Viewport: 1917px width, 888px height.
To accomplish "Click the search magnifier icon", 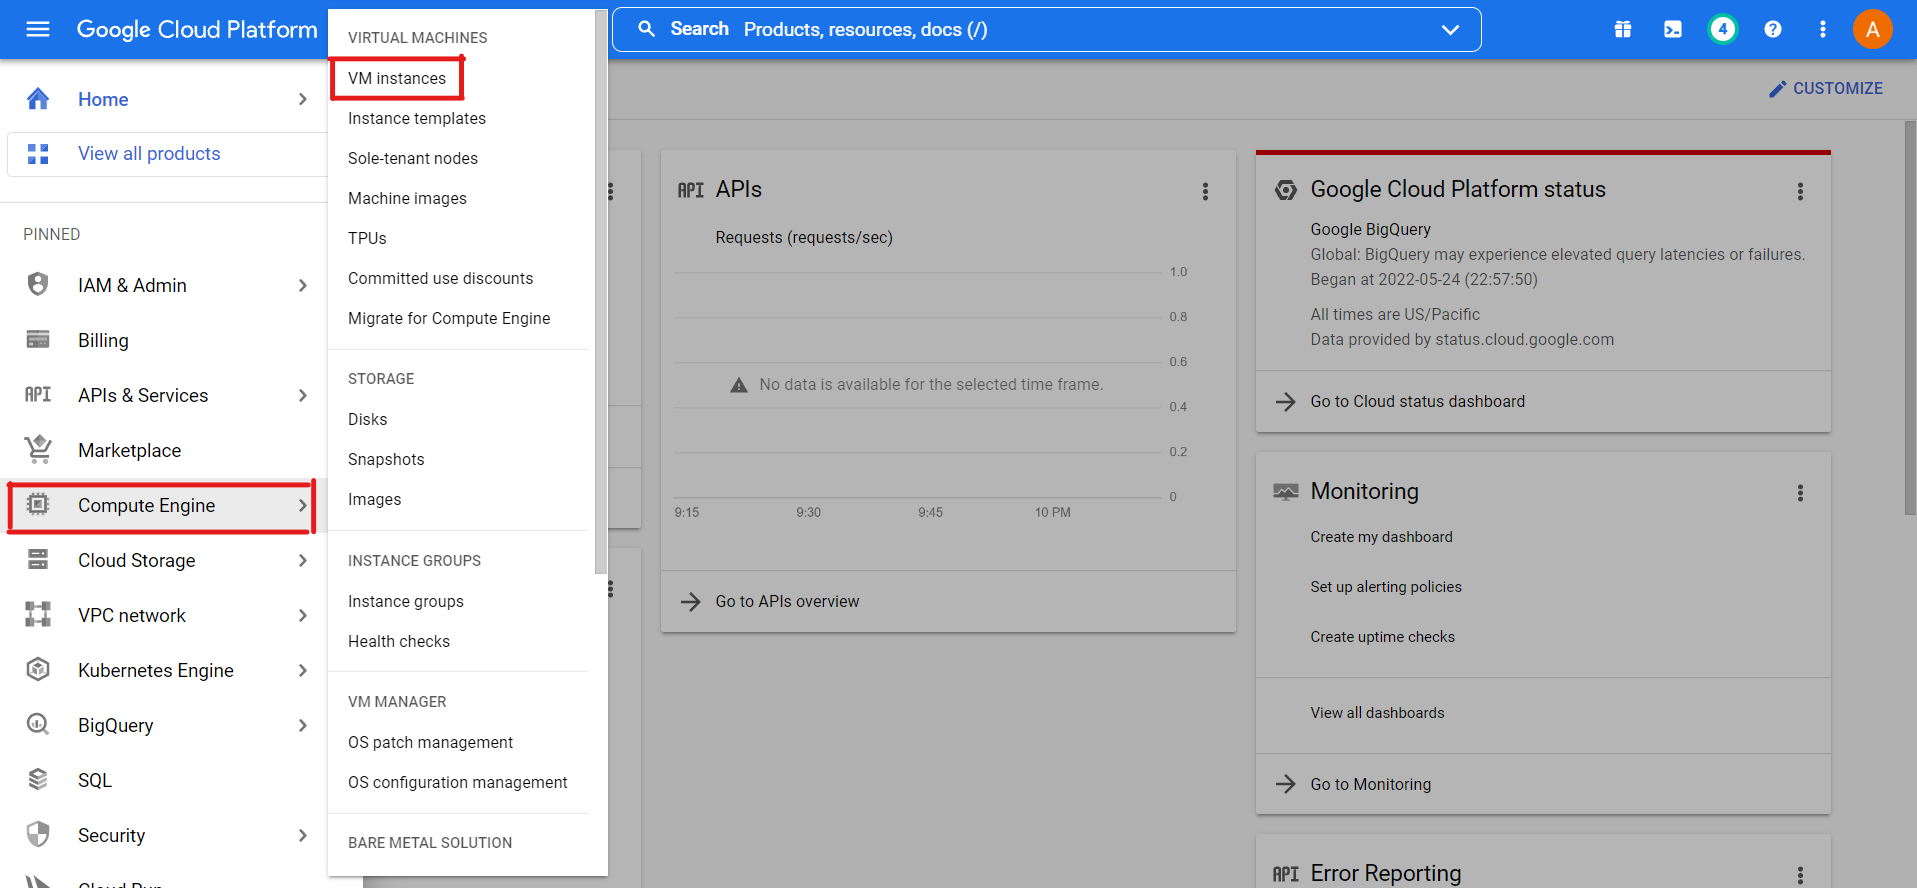I will pyautogui.click(x=647, y=29).
